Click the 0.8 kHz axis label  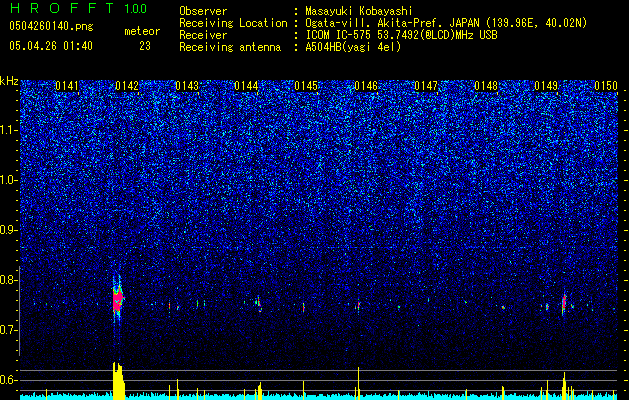point(9,280)
